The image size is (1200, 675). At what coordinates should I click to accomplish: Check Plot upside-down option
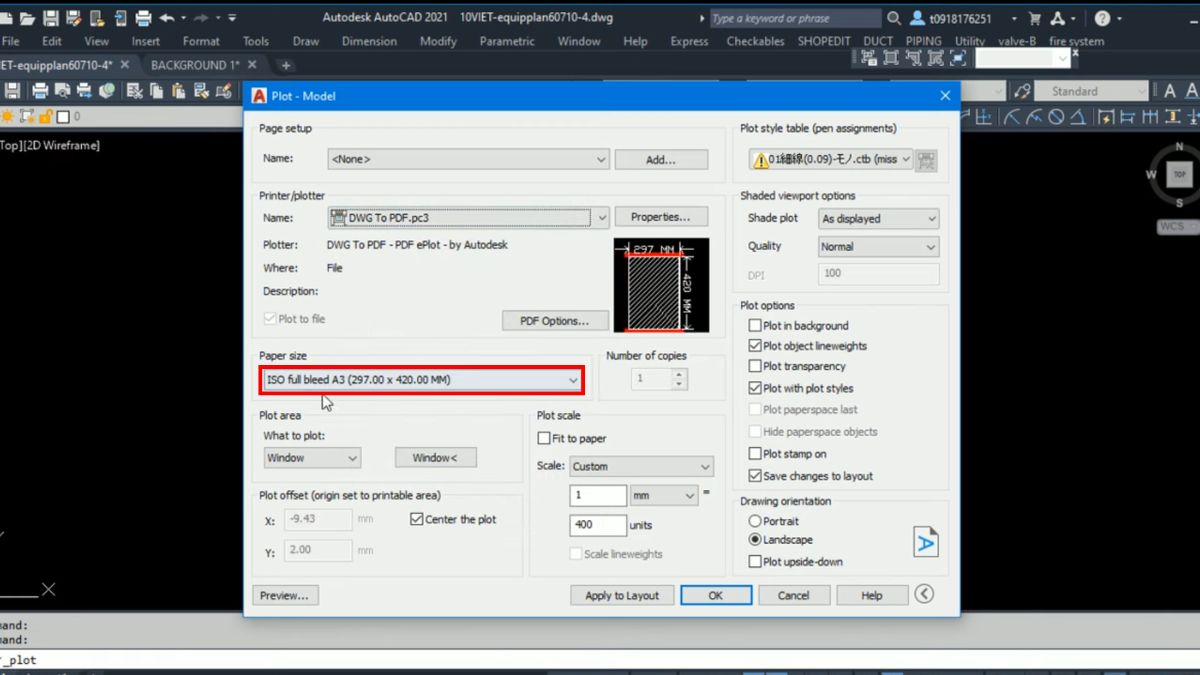point(755,562)
